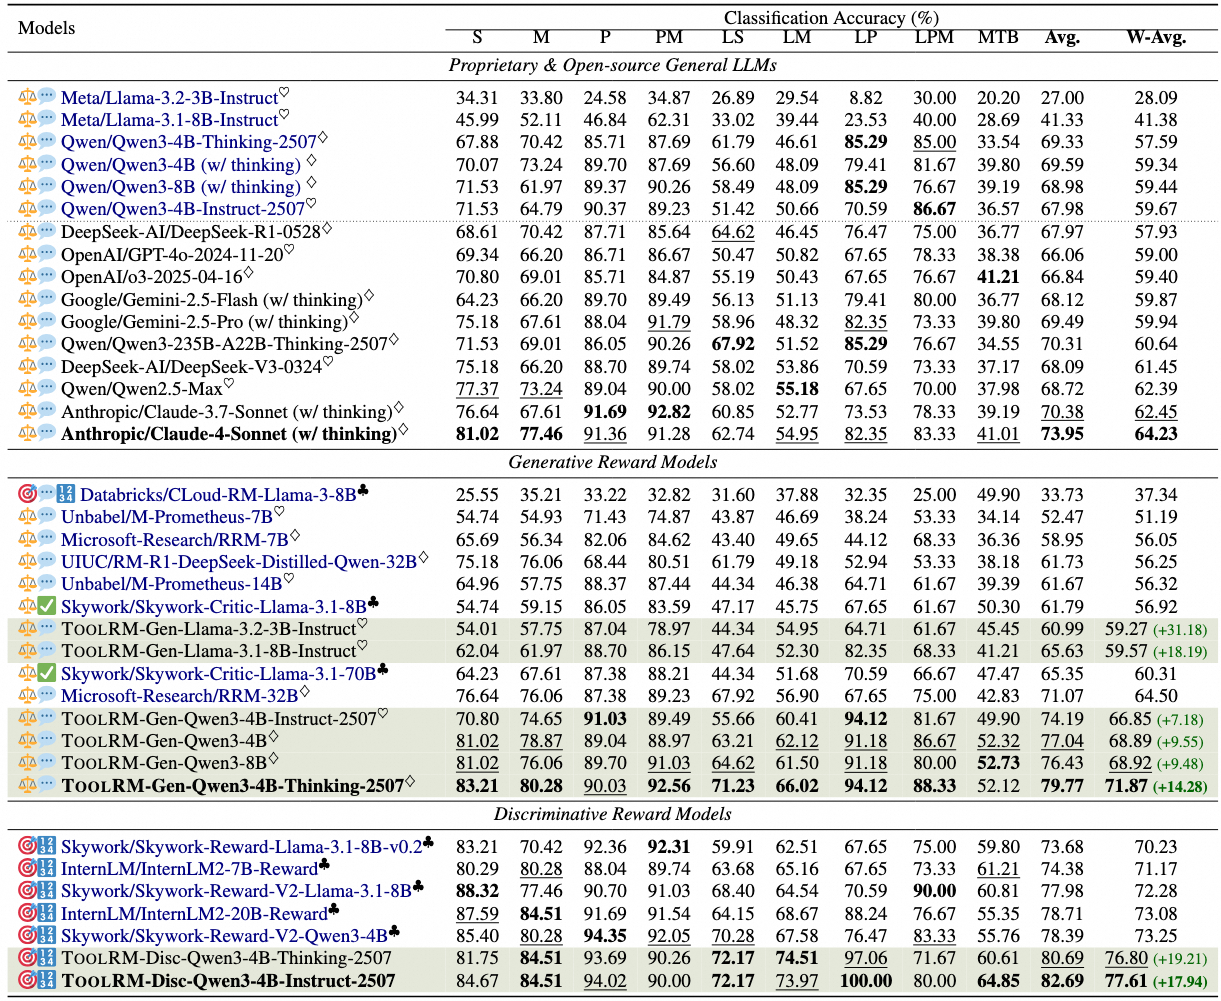The width and height of the screenshot is (1221, 1001).
Task: Click the 'DeepSeek-AI/DeepSeek-V3-0324' model name
Action: click(191, 367)
